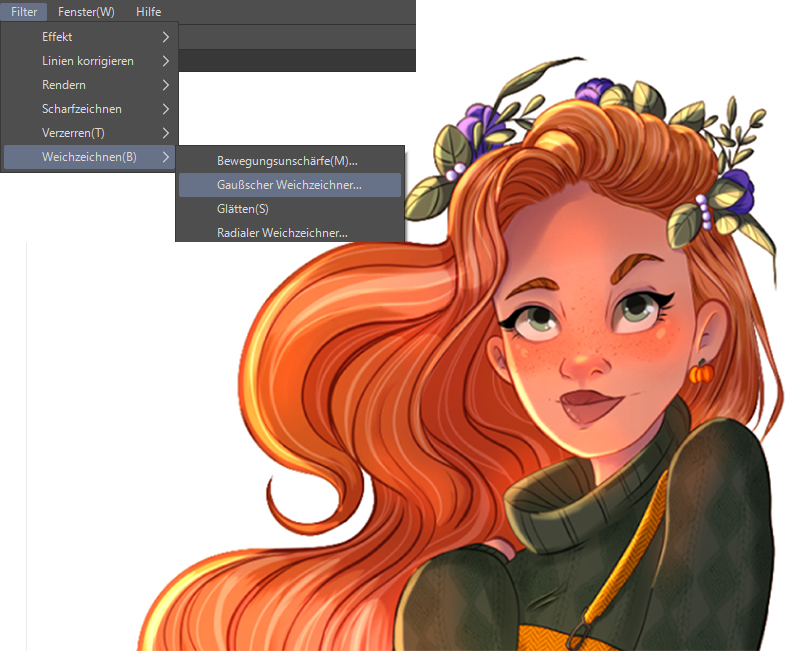The image size is (800, 651).
Task: Expand submenu arrow next to Verzerren(T)
Action: point(165,133)
